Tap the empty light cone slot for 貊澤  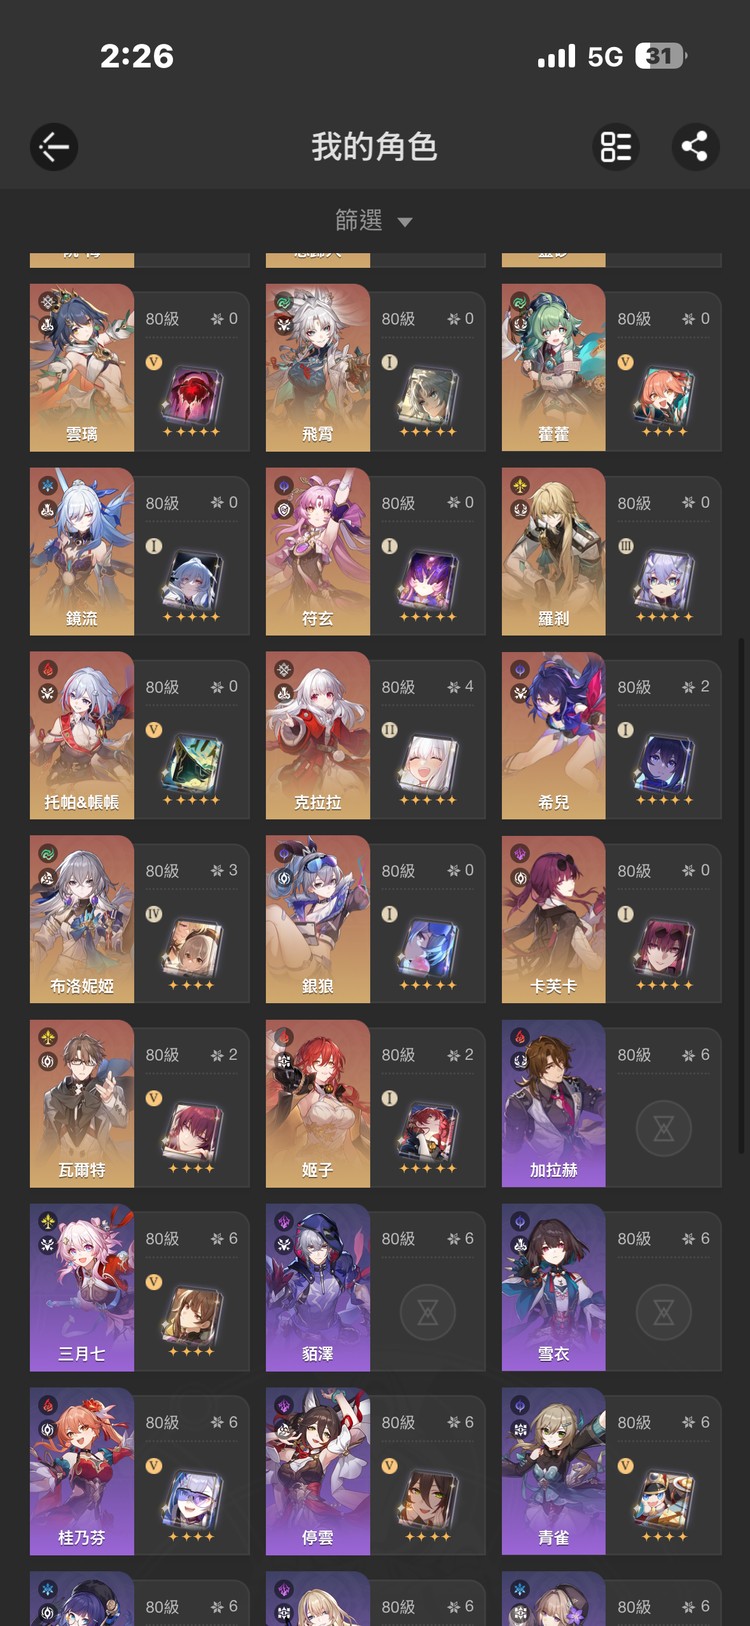[x=428, y=1313]
